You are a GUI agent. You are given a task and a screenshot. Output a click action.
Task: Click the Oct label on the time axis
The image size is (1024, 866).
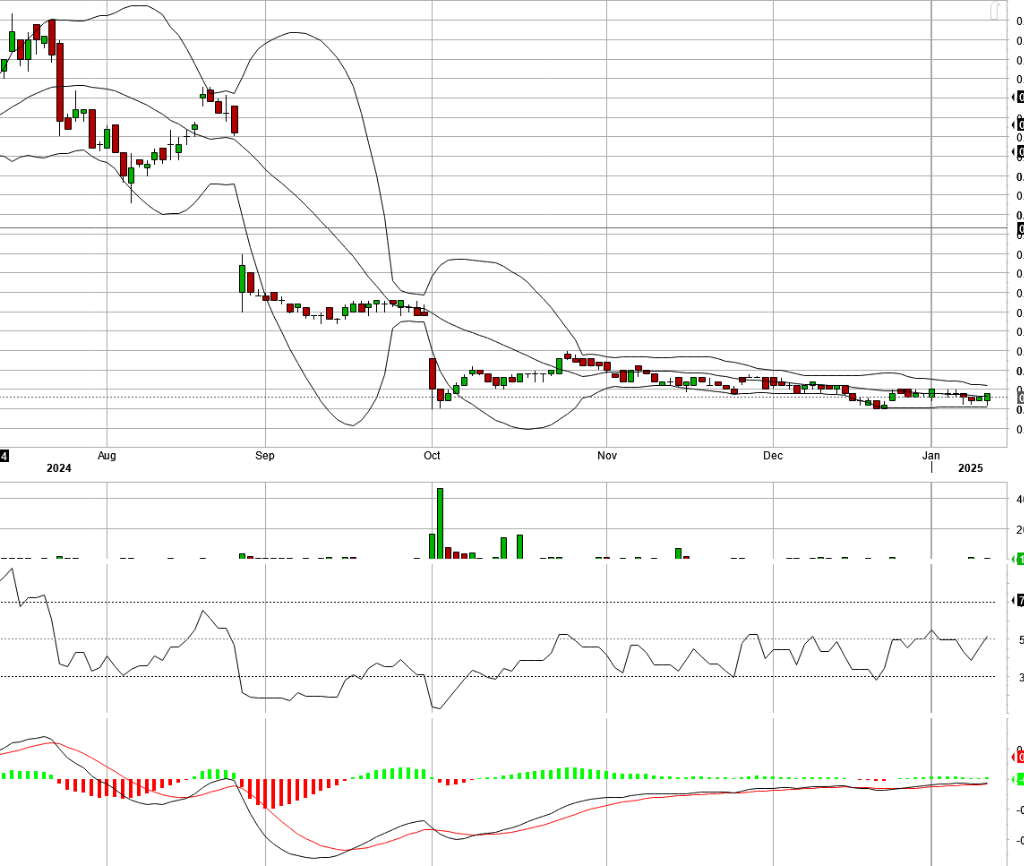point(432,455)
